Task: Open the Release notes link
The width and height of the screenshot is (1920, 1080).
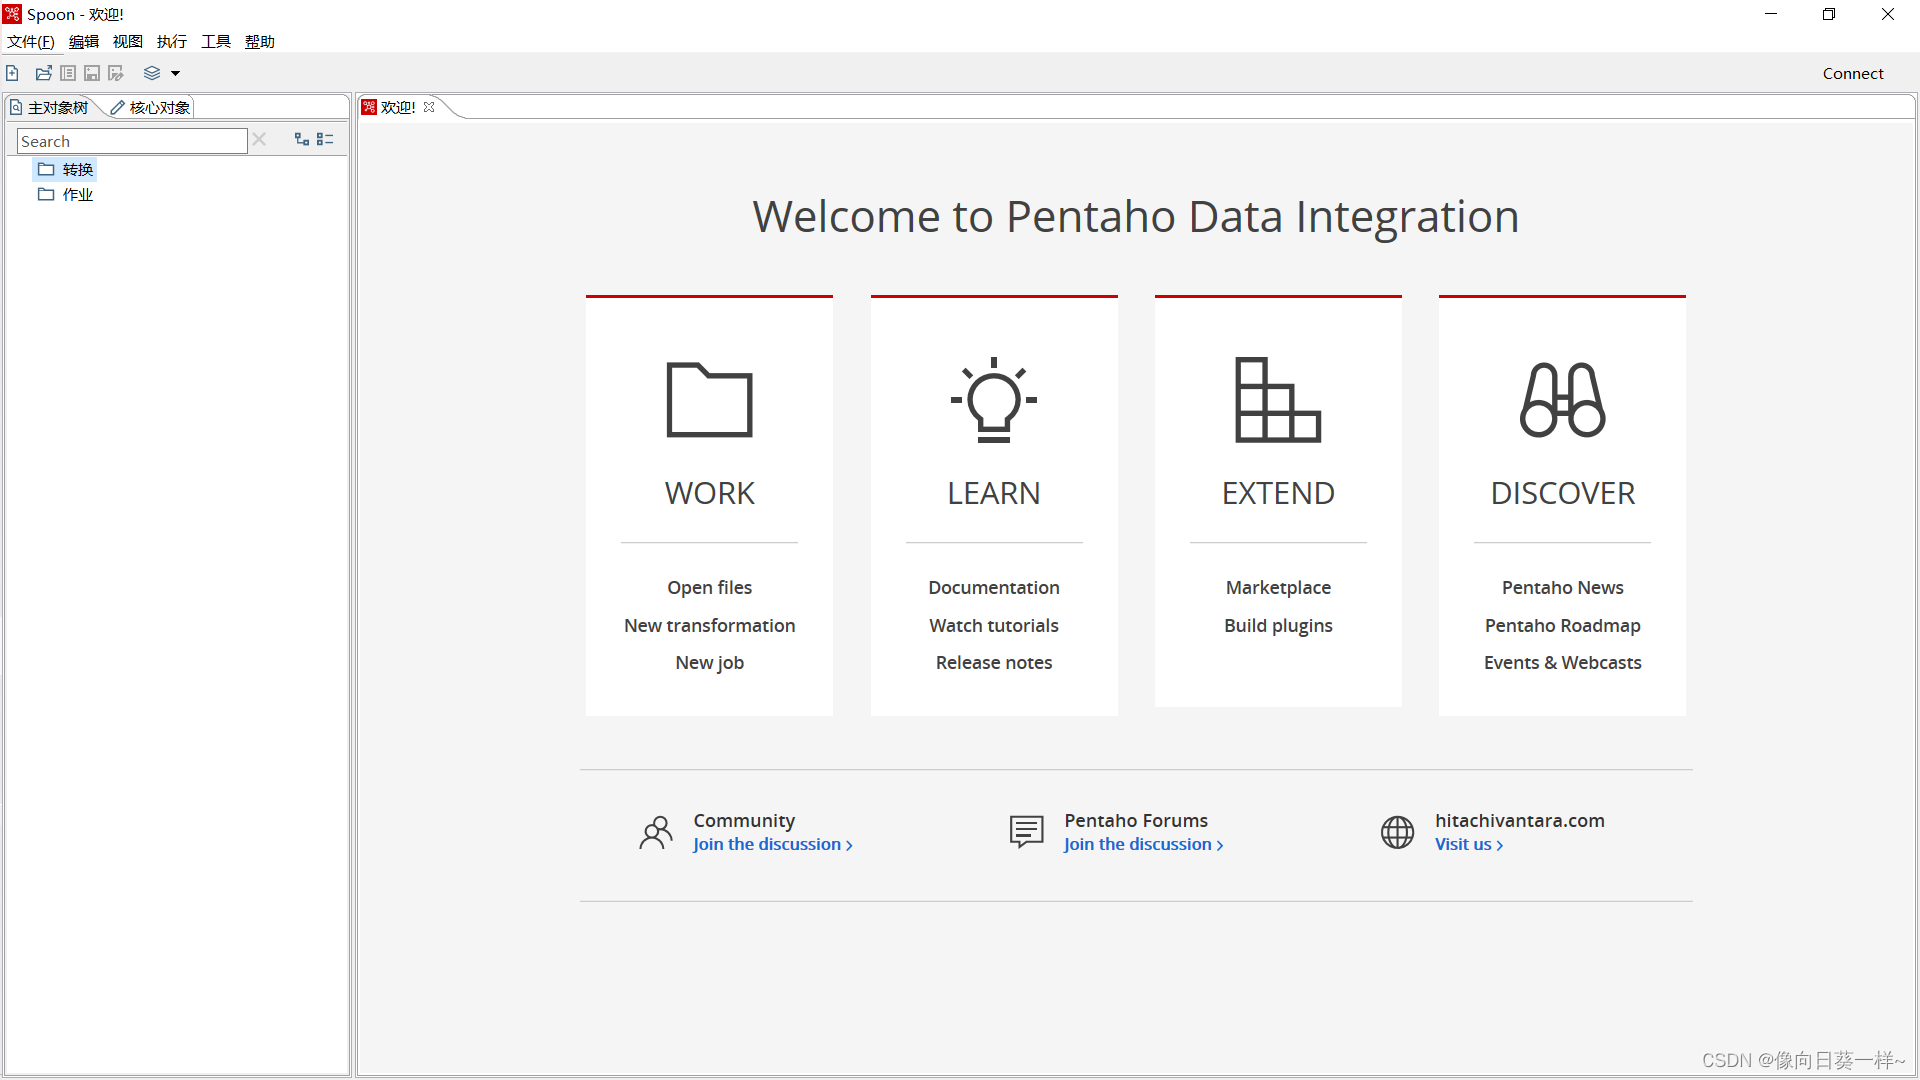Action: tap(994, 662)
